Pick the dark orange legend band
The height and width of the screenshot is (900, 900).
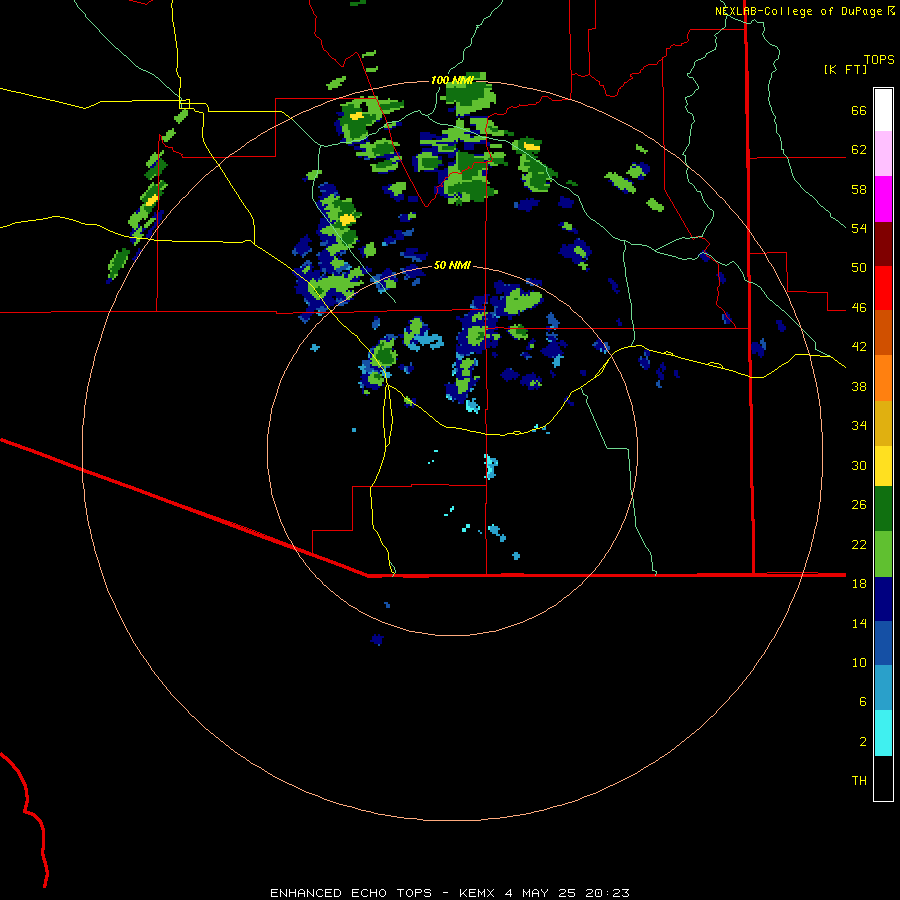[x=883, y=332]
